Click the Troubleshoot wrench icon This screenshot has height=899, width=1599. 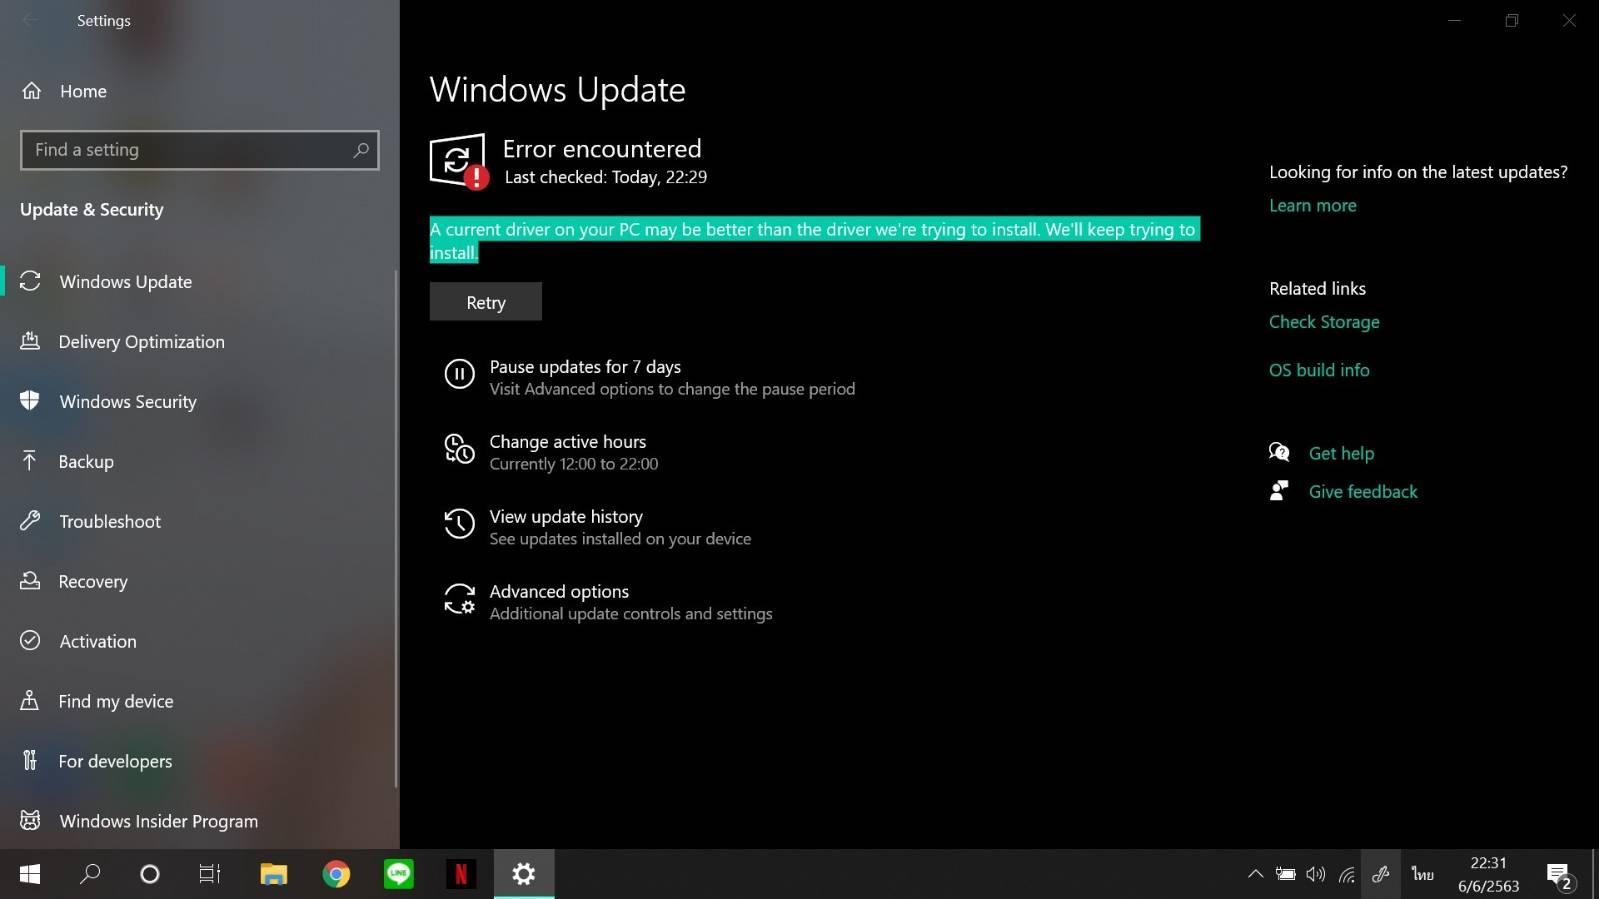click(30, 521)
